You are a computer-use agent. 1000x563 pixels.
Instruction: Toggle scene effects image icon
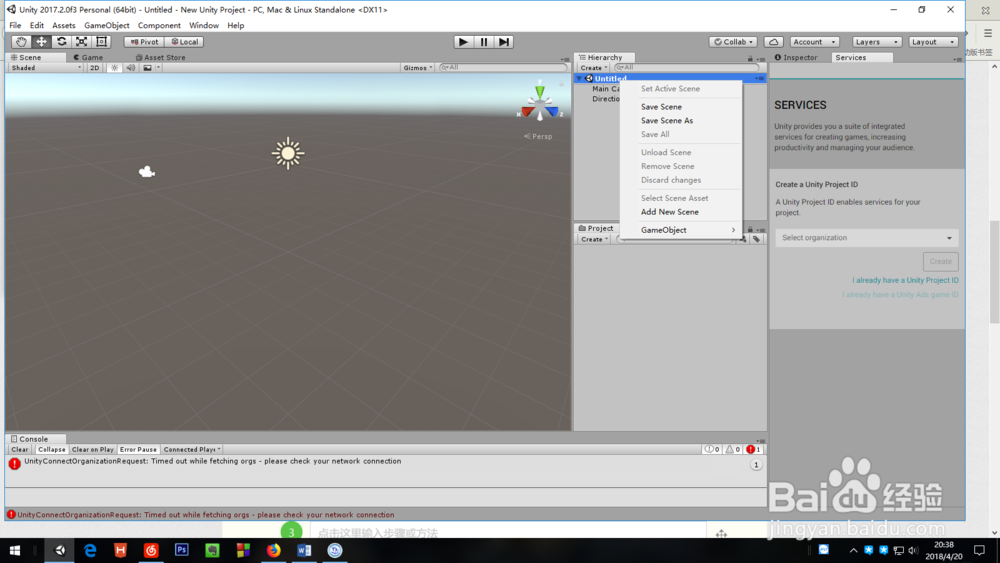click(x=147, y=68)
